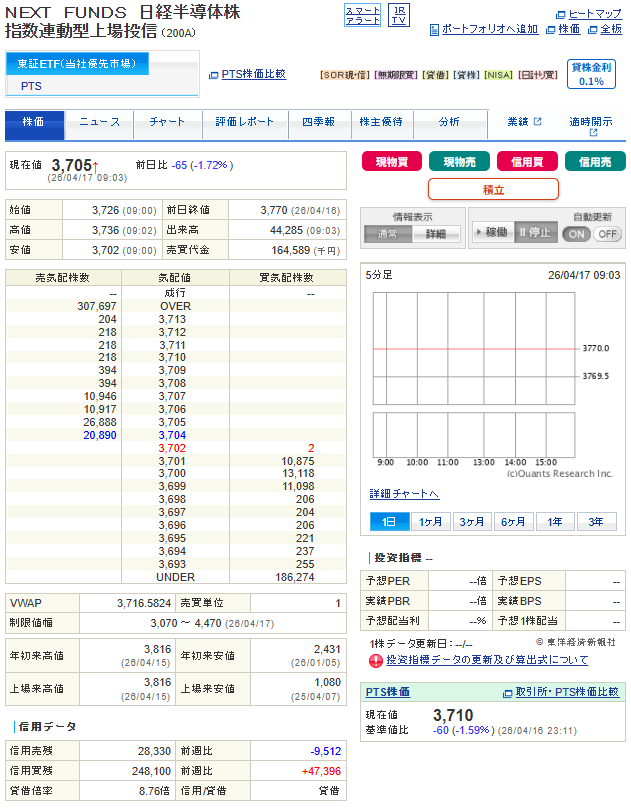Open the IR TV icon
The width and height of the screenshot is (631, 809).
[399, 15]
